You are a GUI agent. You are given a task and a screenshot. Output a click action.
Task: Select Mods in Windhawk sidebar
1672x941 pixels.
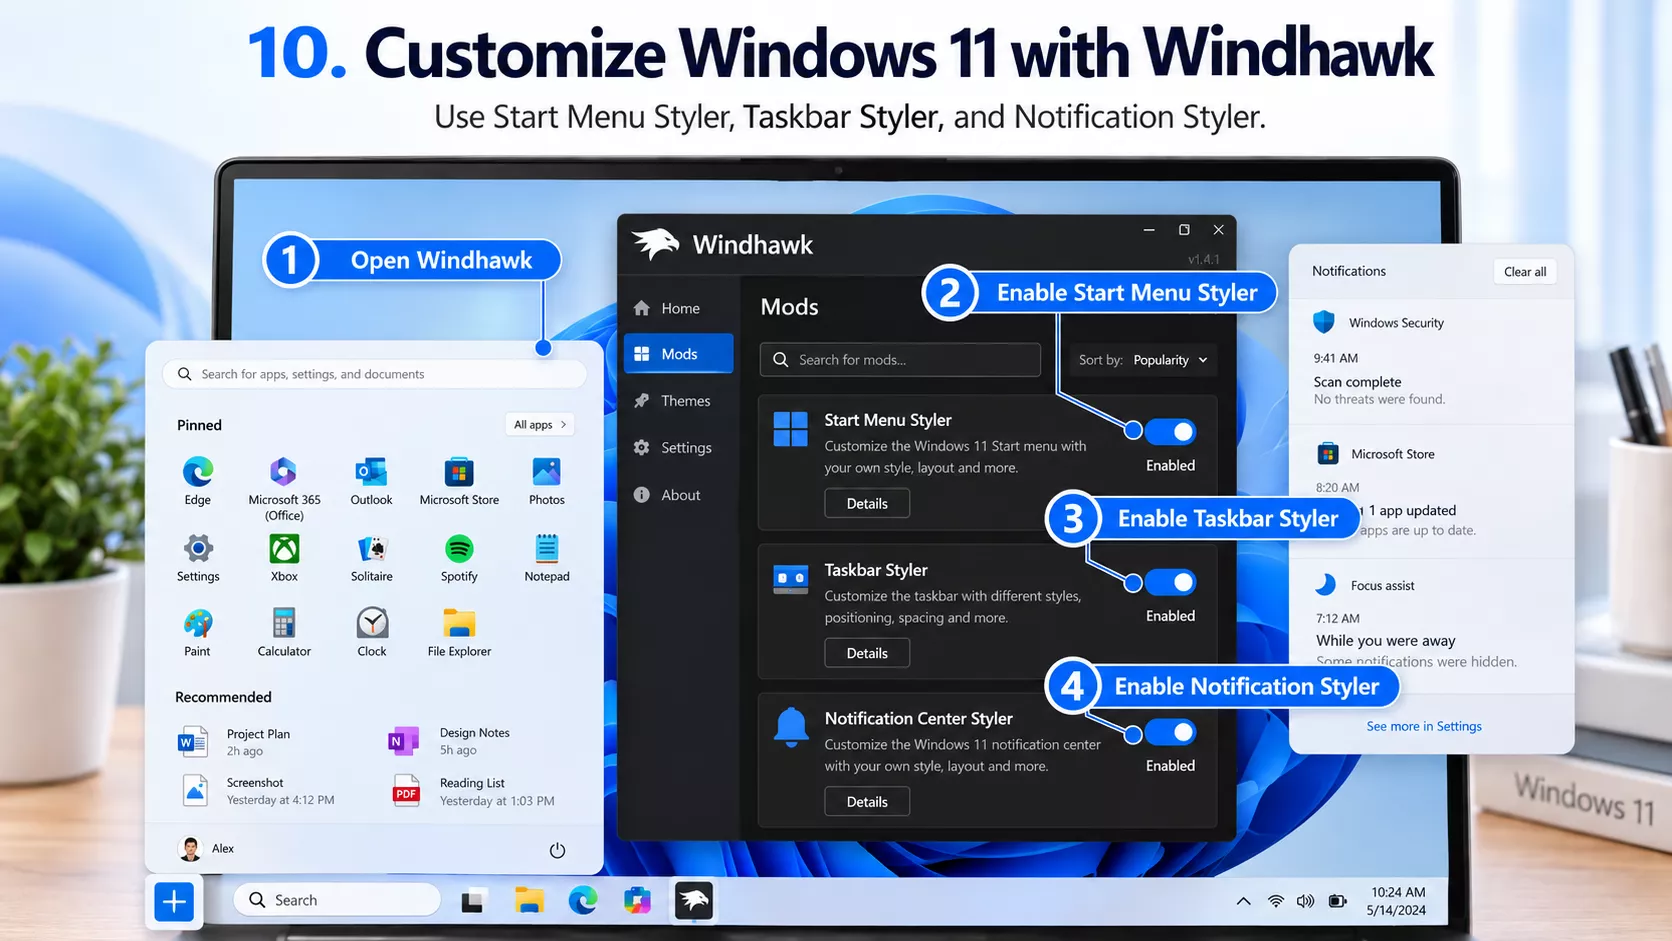(x=679, y=354)
